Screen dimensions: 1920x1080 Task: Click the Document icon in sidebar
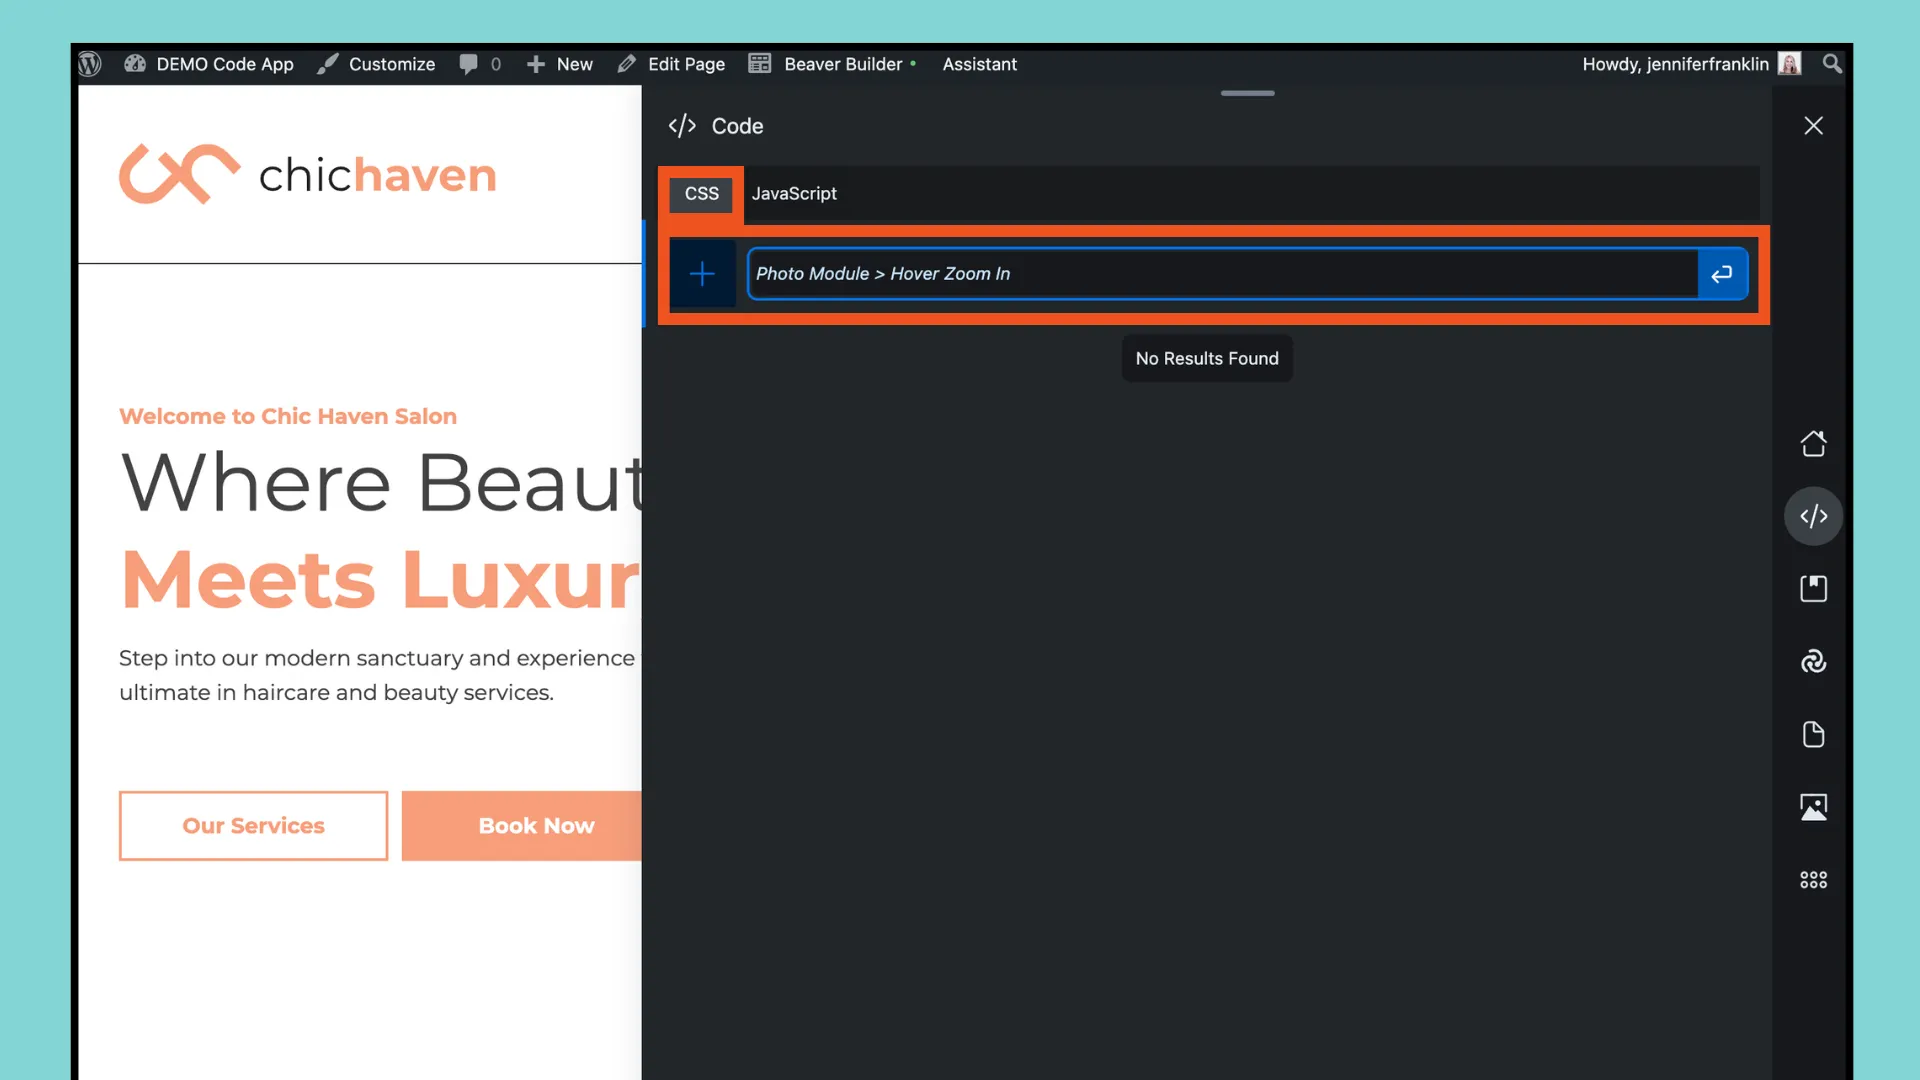[x=1813, y=735]
